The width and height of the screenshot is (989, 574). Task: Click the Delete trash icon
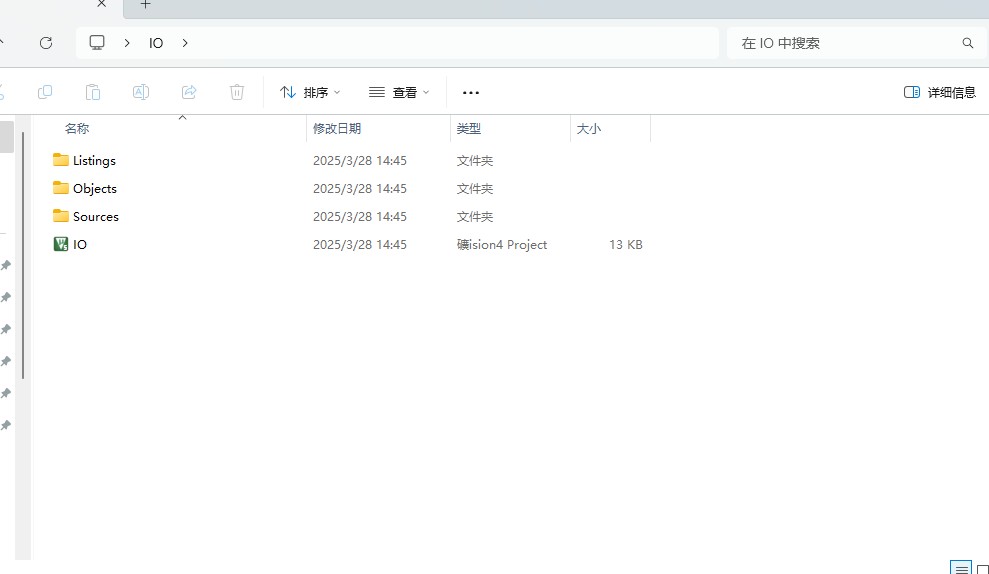[237, 92]
